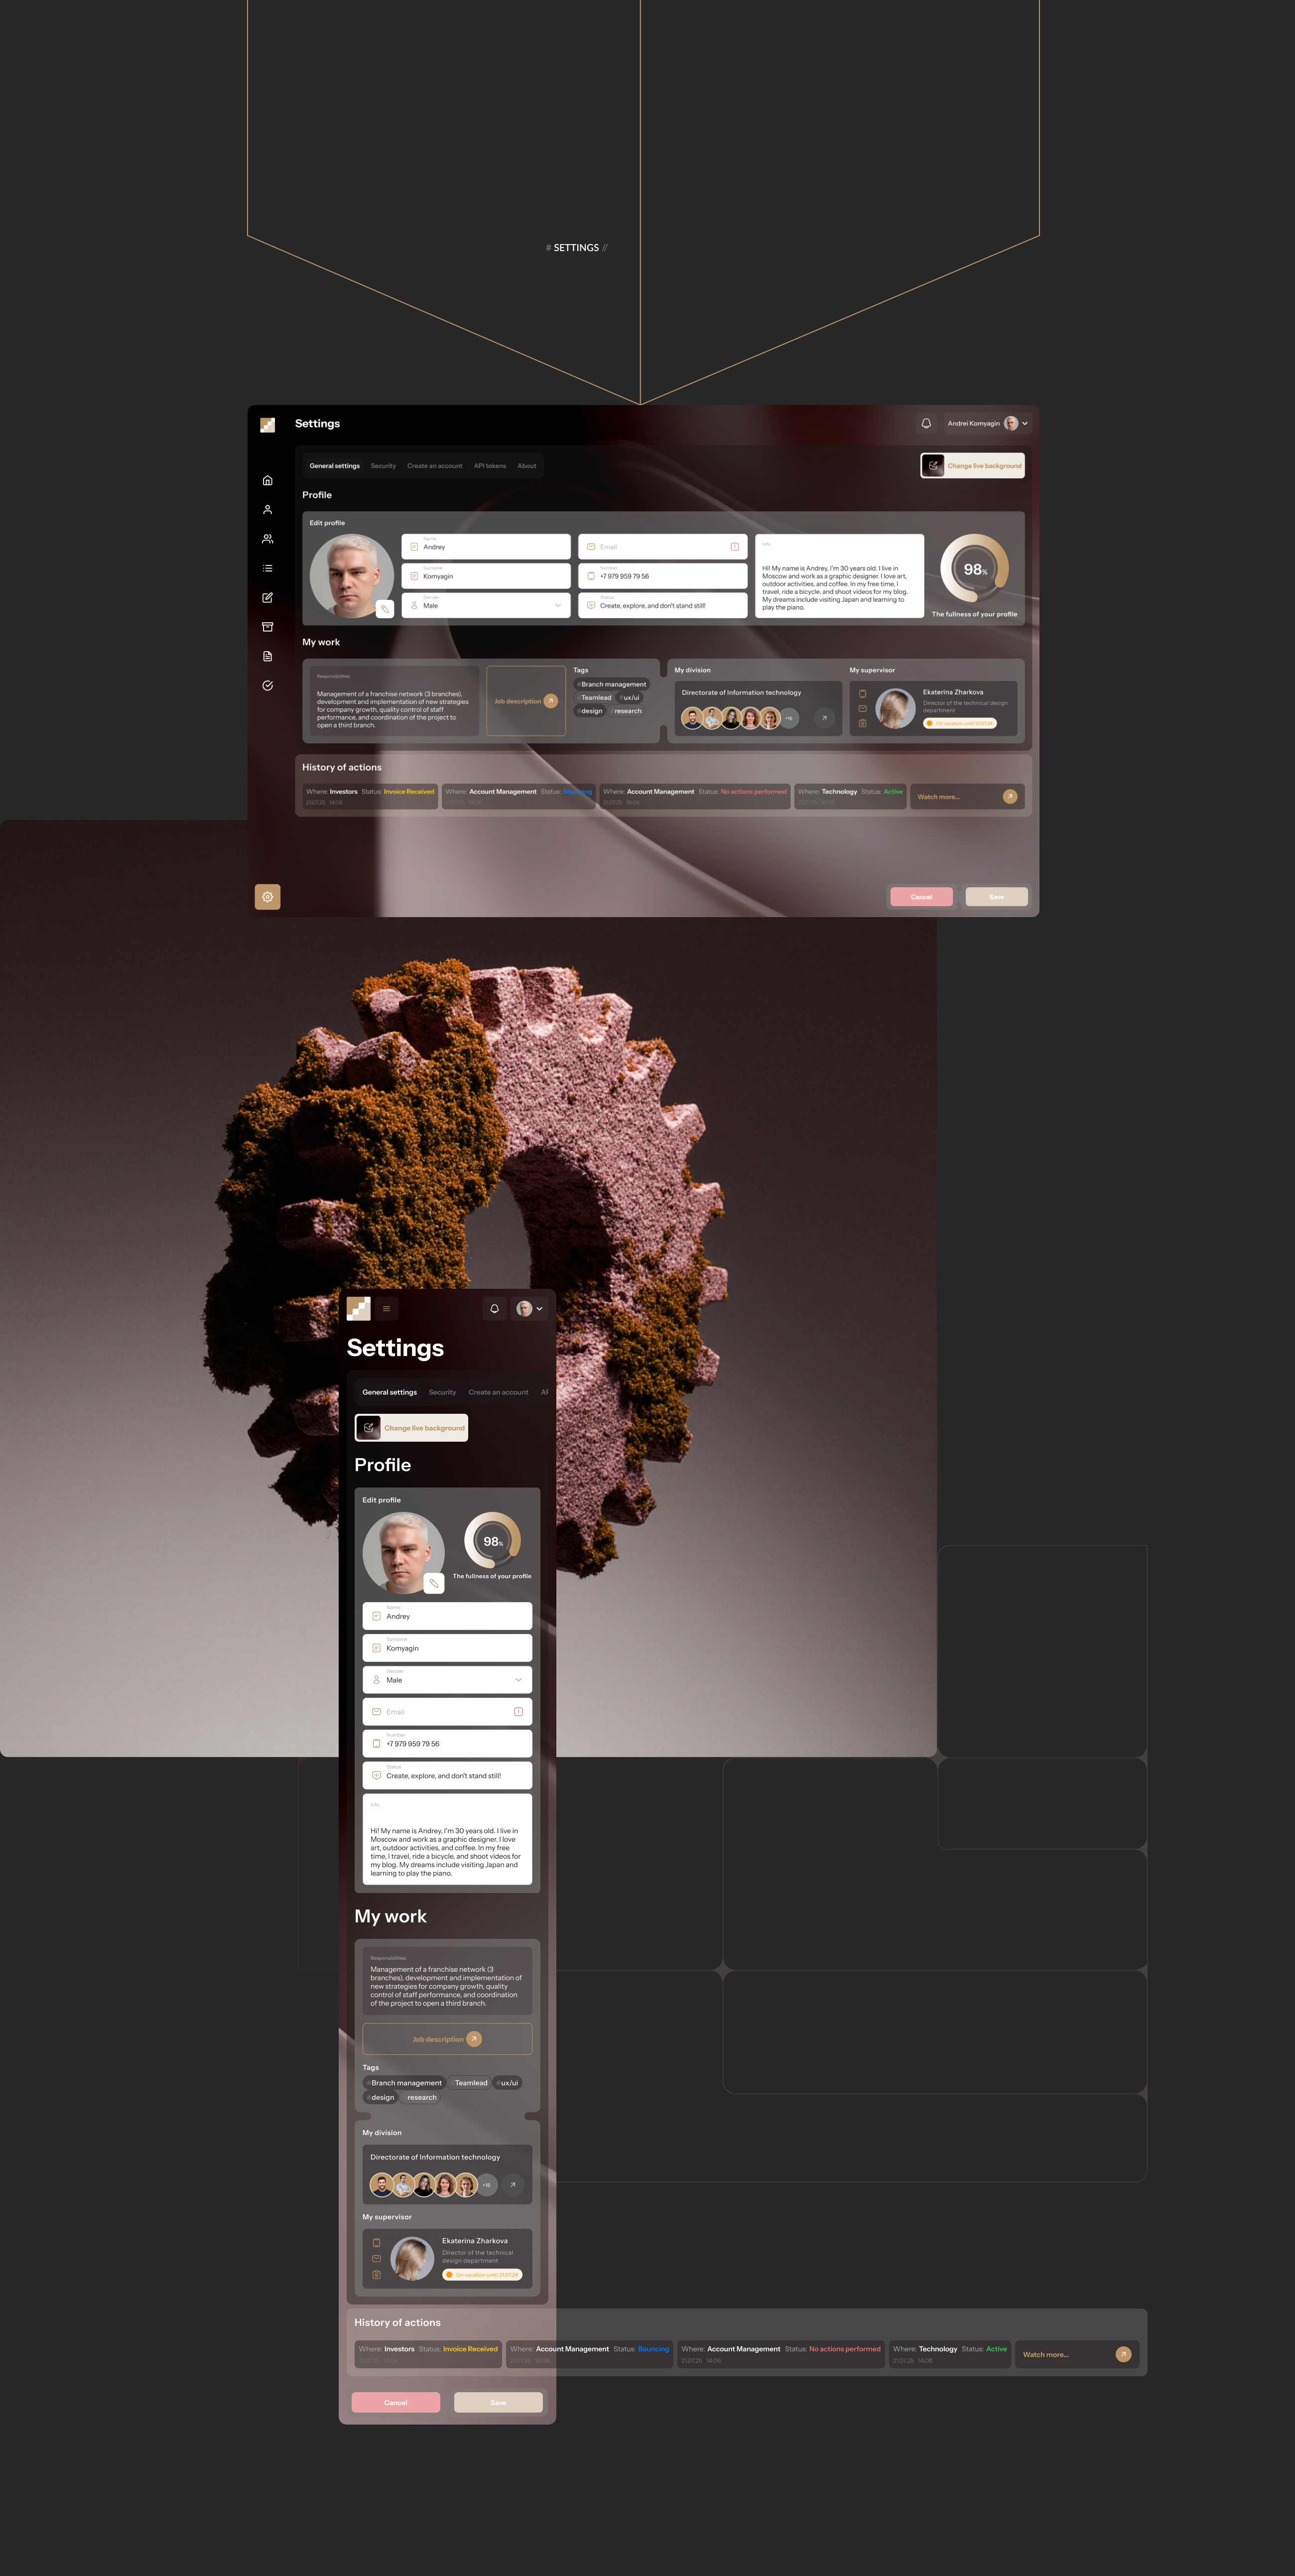This screenshot has width=1295, height=2576.
Task: Click the pink Cancel button in desktop view
Action: (921, 897)
